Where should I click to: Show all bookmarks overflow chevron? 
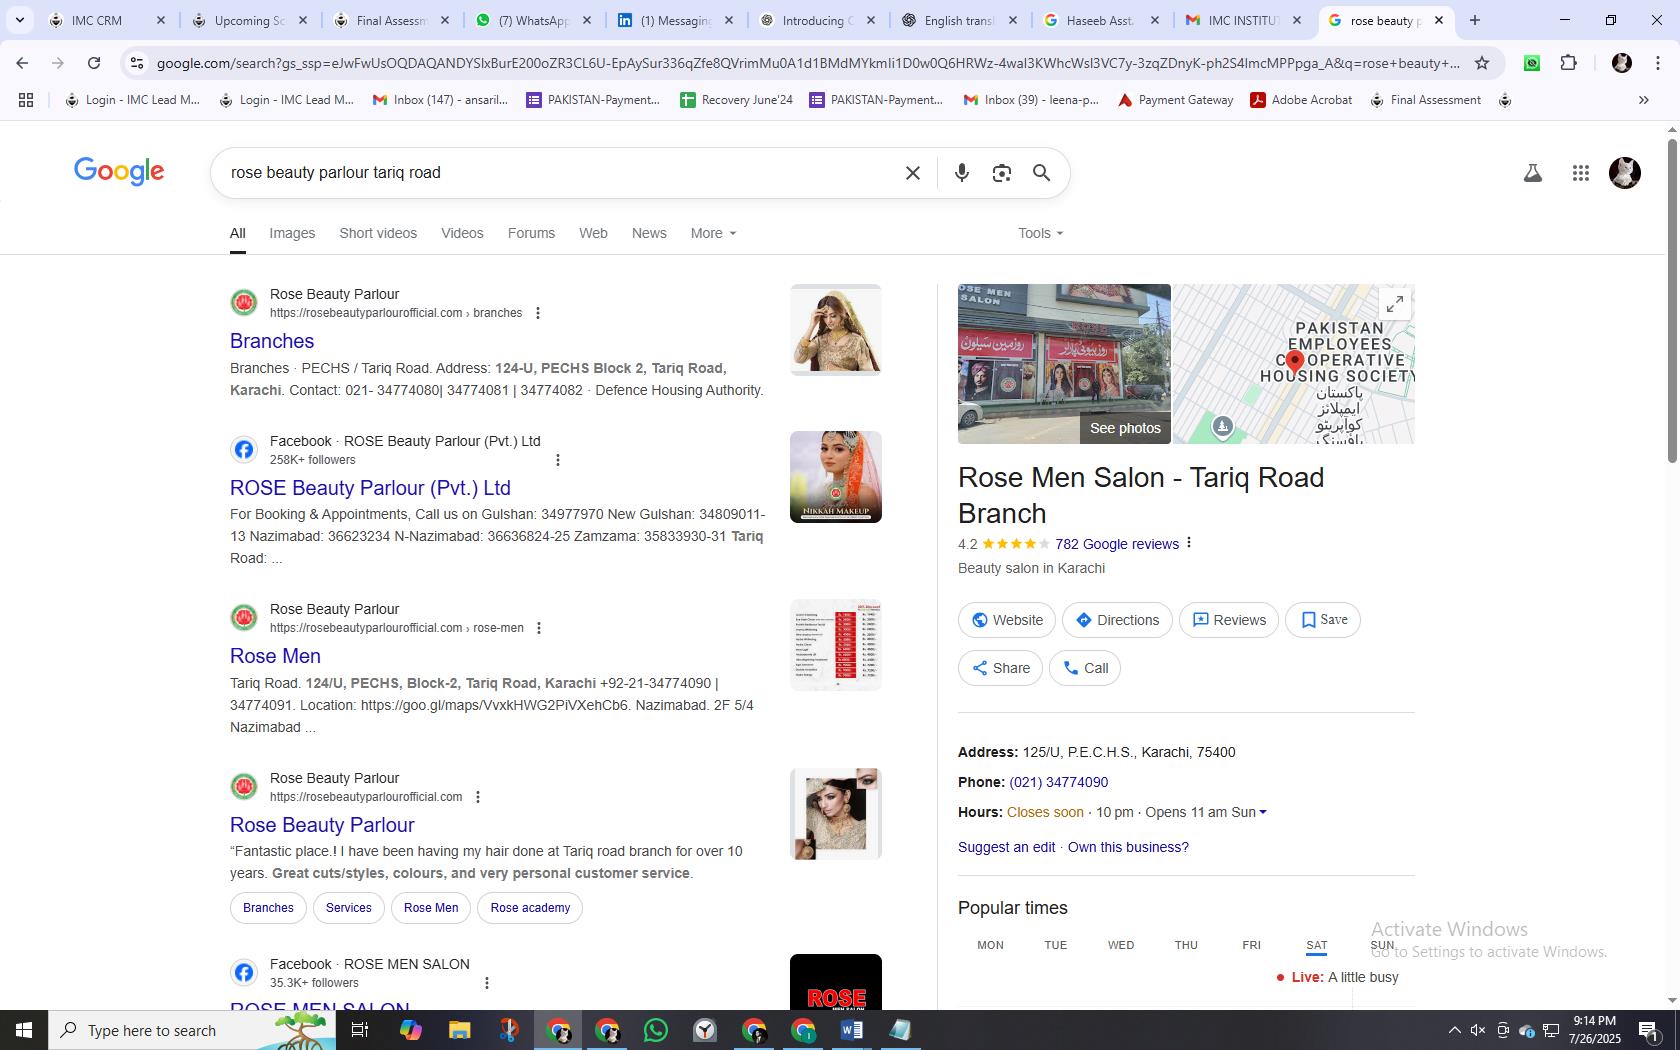coord(1643,100)
